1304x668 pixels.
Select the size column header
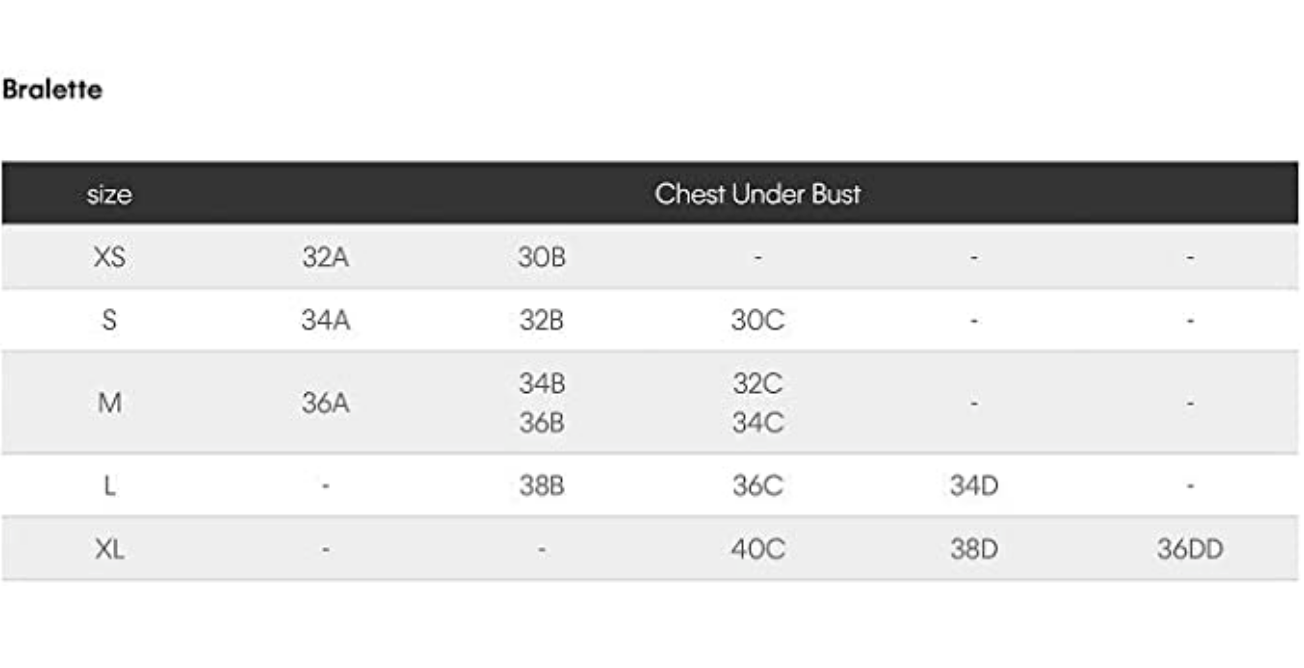[109, 194]
